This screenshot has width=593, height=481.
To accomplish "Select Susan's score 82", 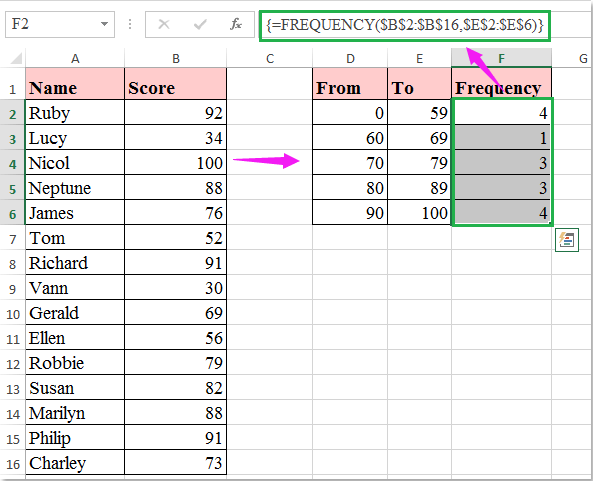I will click(175, 387).
